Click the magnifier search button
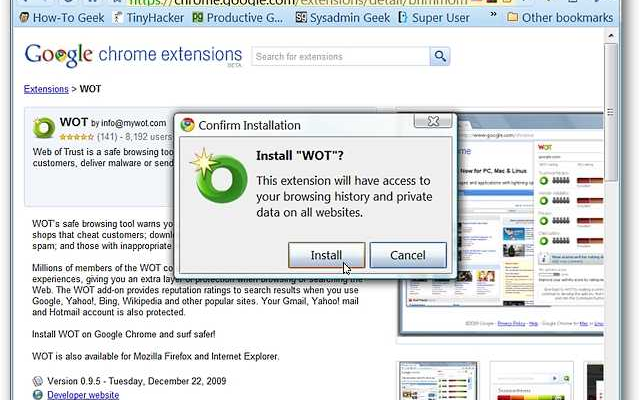Viewport: 640px width, 400px height. 439,57
